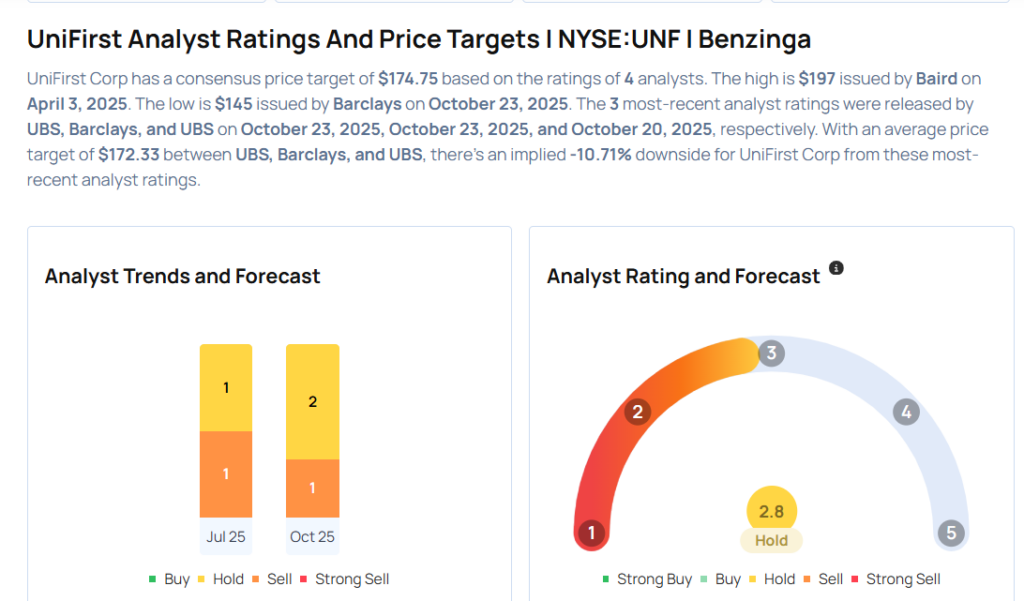Screen dimensions: 1024x601
Task: Click the orange Sell segment of the Oct 25 bar
Action: pos(312,488)
